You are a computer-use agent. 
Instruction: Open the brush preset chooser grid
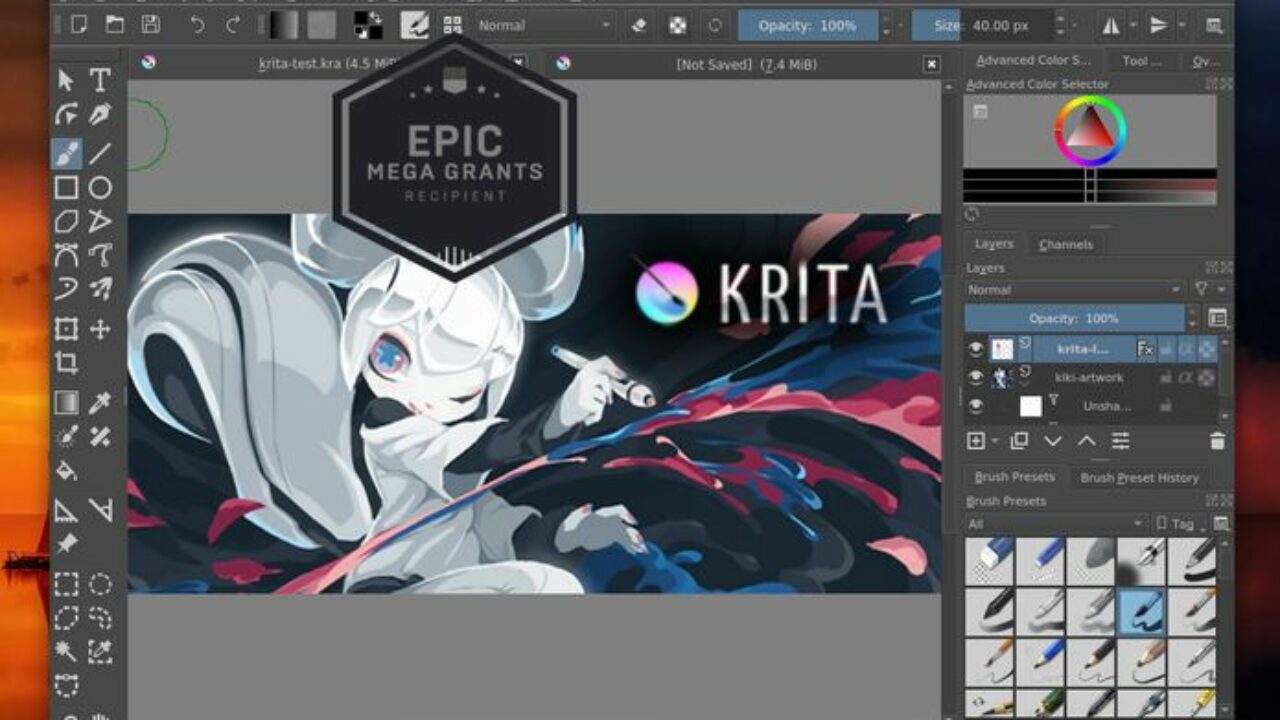pos(453,25)
